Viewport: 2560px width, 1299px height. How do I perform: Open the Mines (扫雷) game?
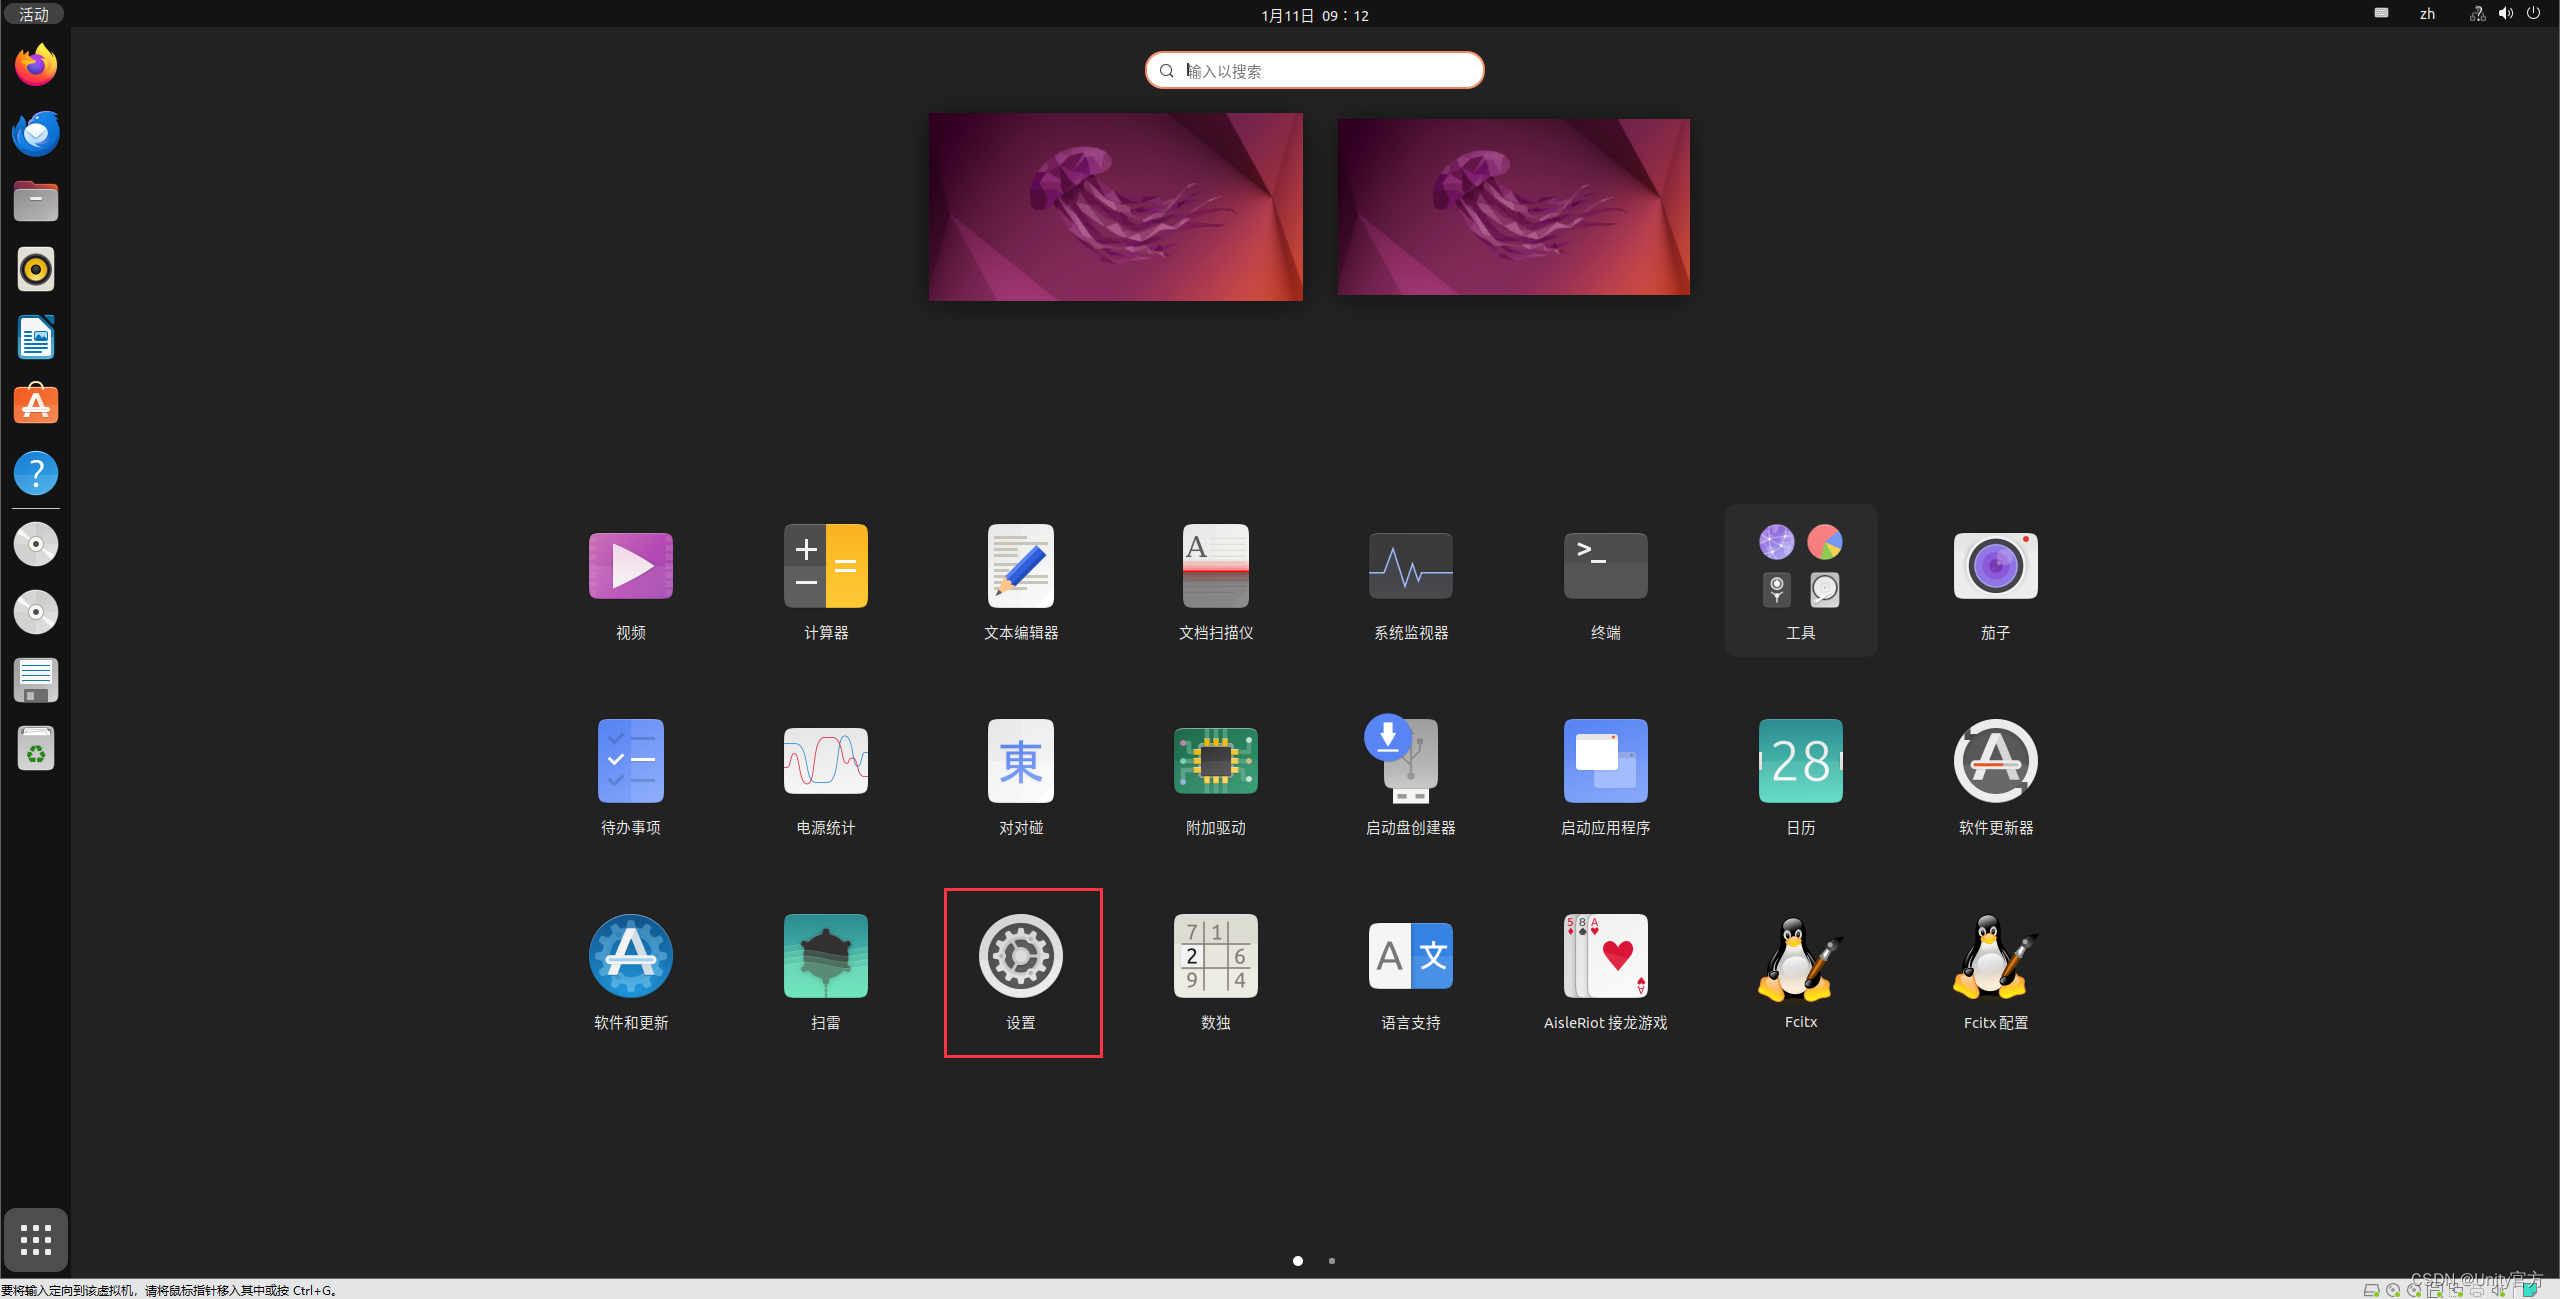pyautogui.click(x=825, y=956)
